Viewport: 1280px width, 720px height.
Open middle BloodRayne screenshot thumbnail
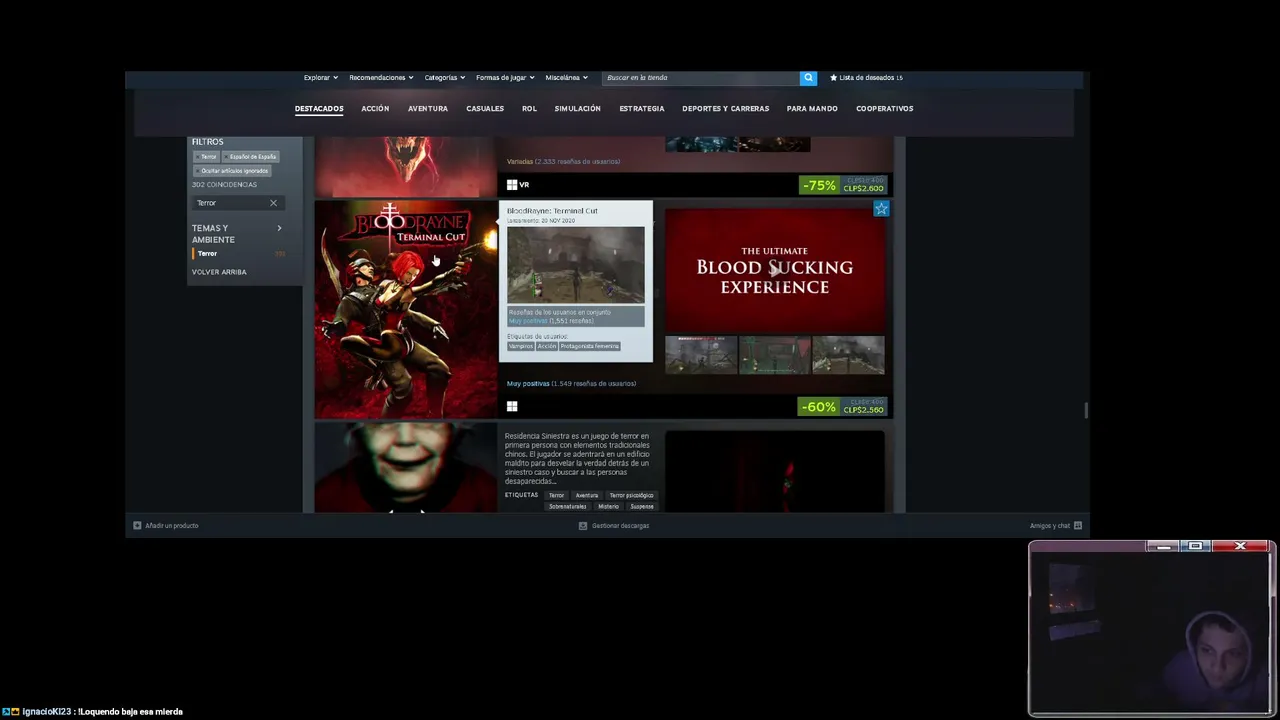[x=775, y=354]
